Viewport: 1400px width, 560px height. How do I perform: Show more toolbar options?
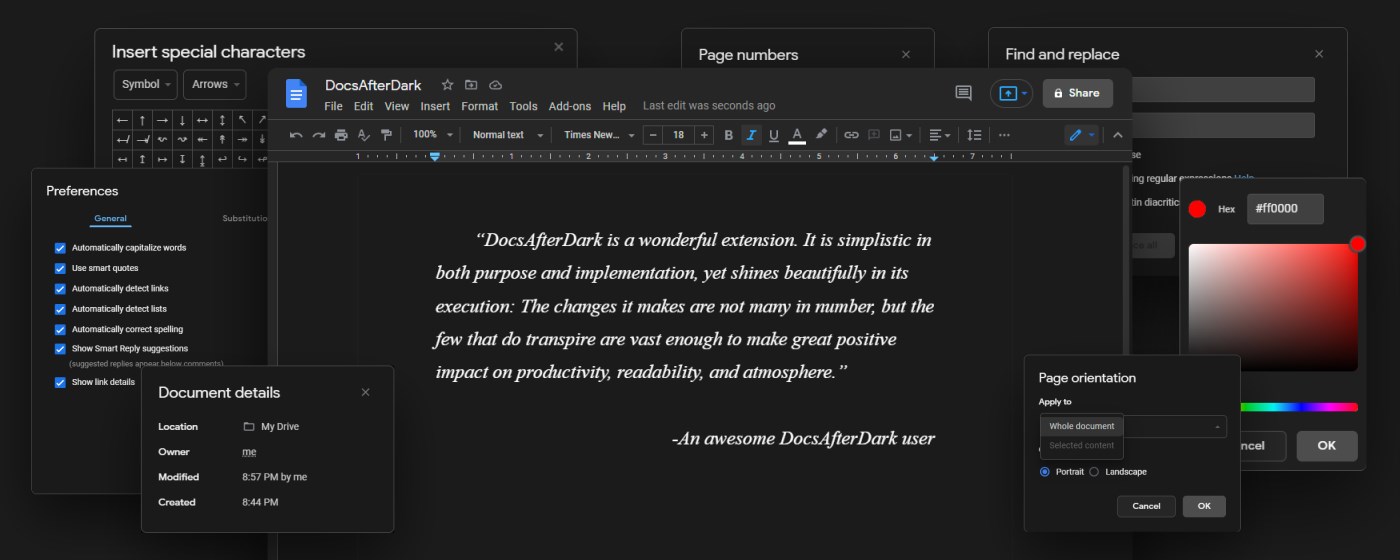(x=1004, y=135)
